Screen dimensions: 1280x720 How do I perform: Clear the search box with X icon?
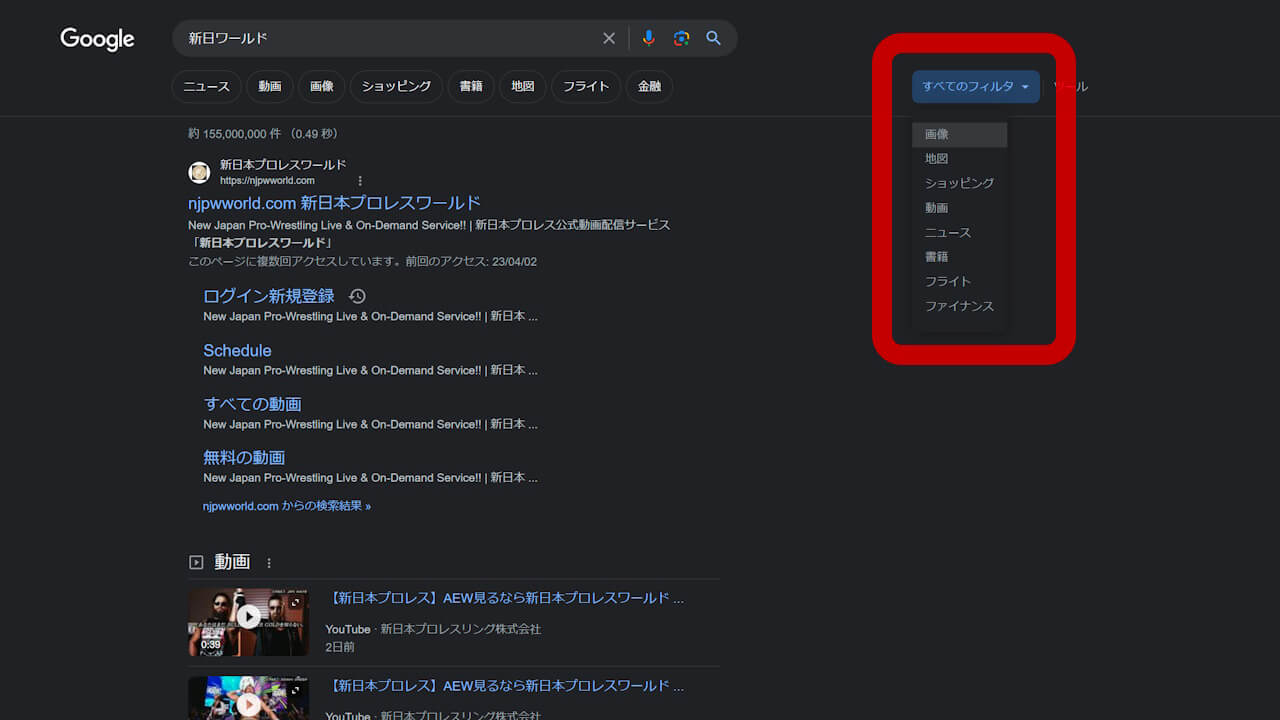pos(608,38)
